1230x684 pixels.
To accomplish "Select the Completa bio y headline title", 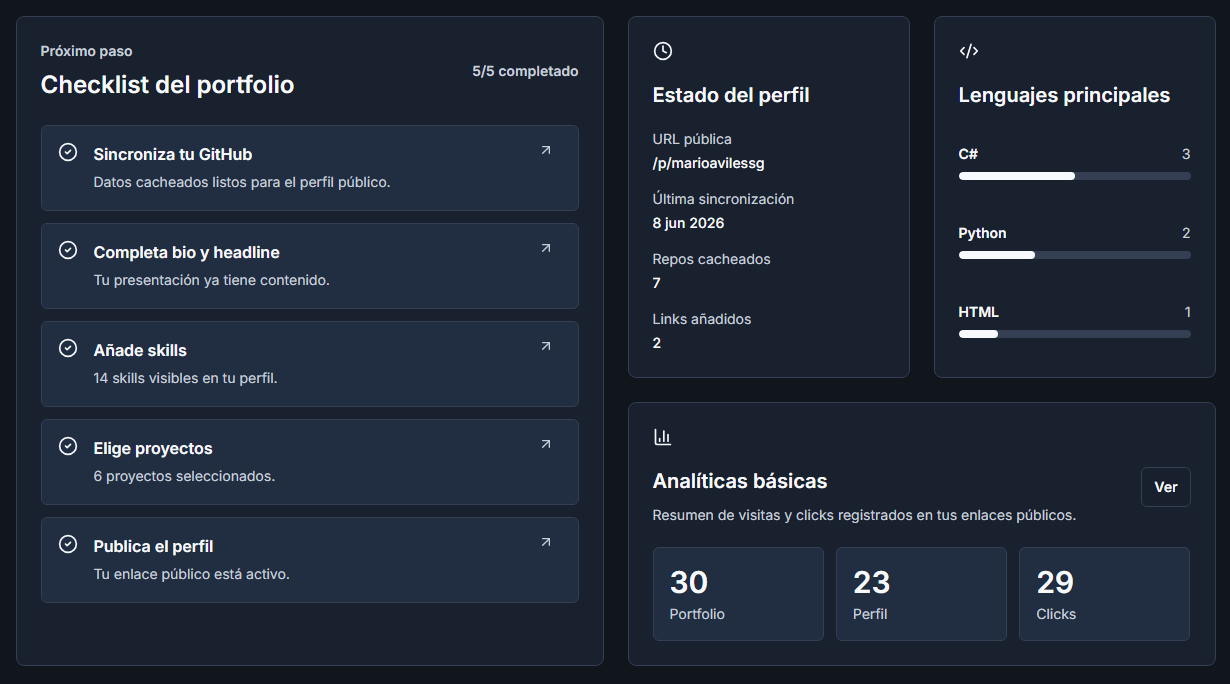I will pyautogui.click(x=186, y=252).
